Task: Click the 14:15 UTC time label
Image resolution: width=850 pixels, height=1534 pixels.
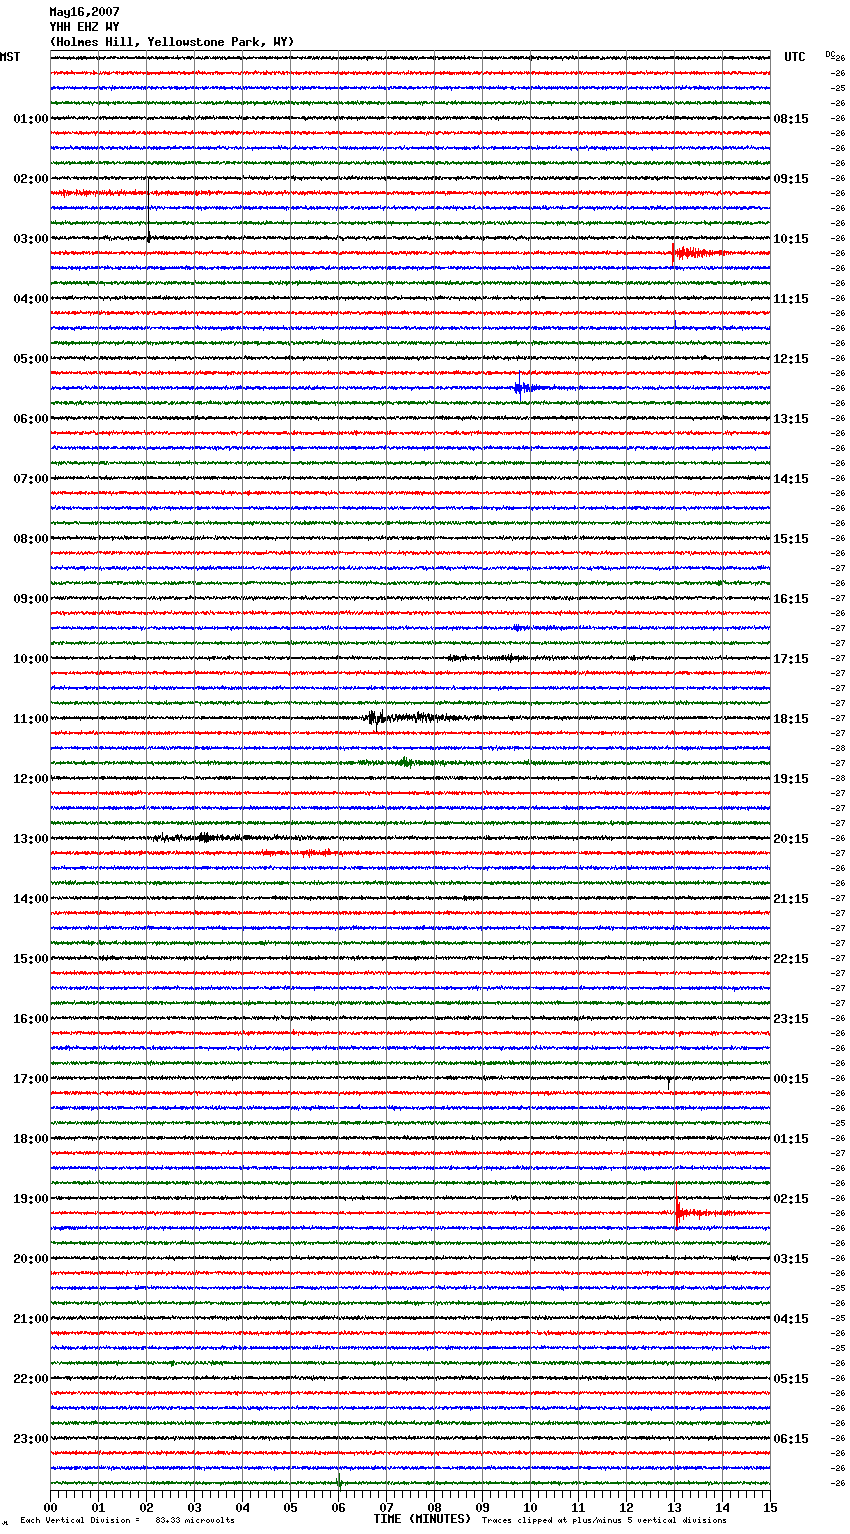Action: (x=791, y=479)
